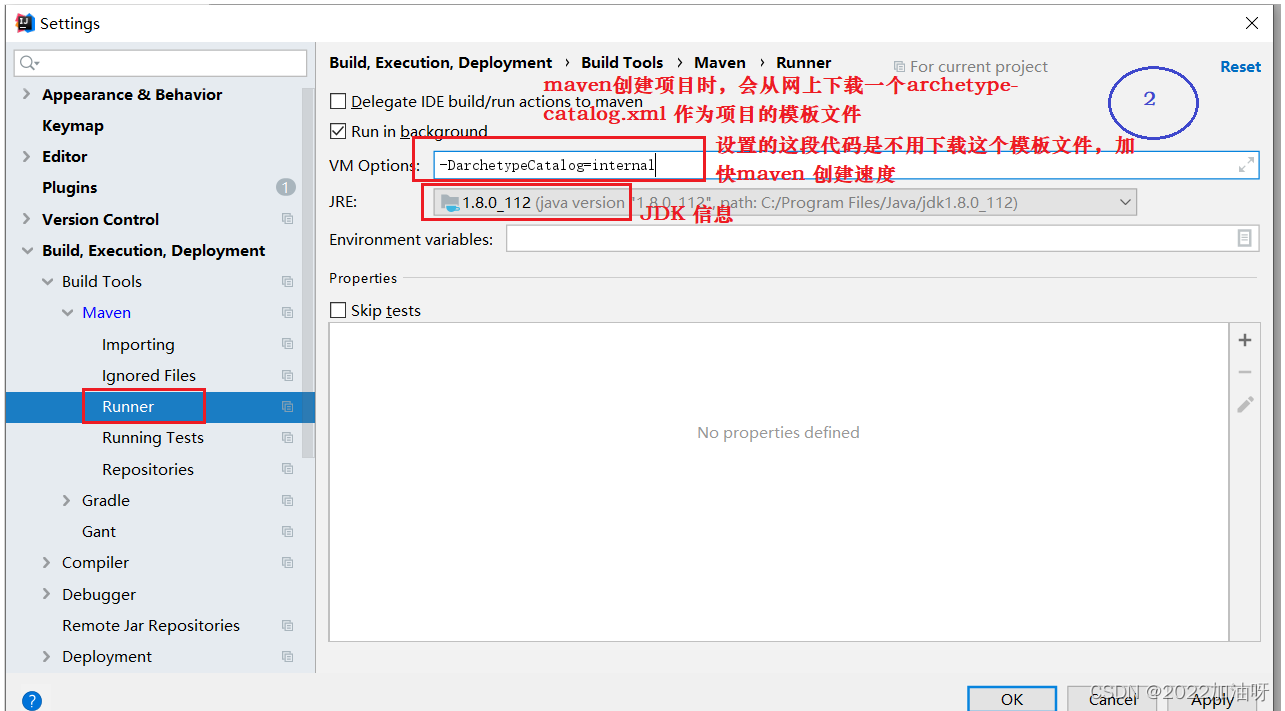Screen dimensions: 1285x711
Task: Click the project-level icon beside Remote Jar Repositories
Action: click(x=288, y=625)
